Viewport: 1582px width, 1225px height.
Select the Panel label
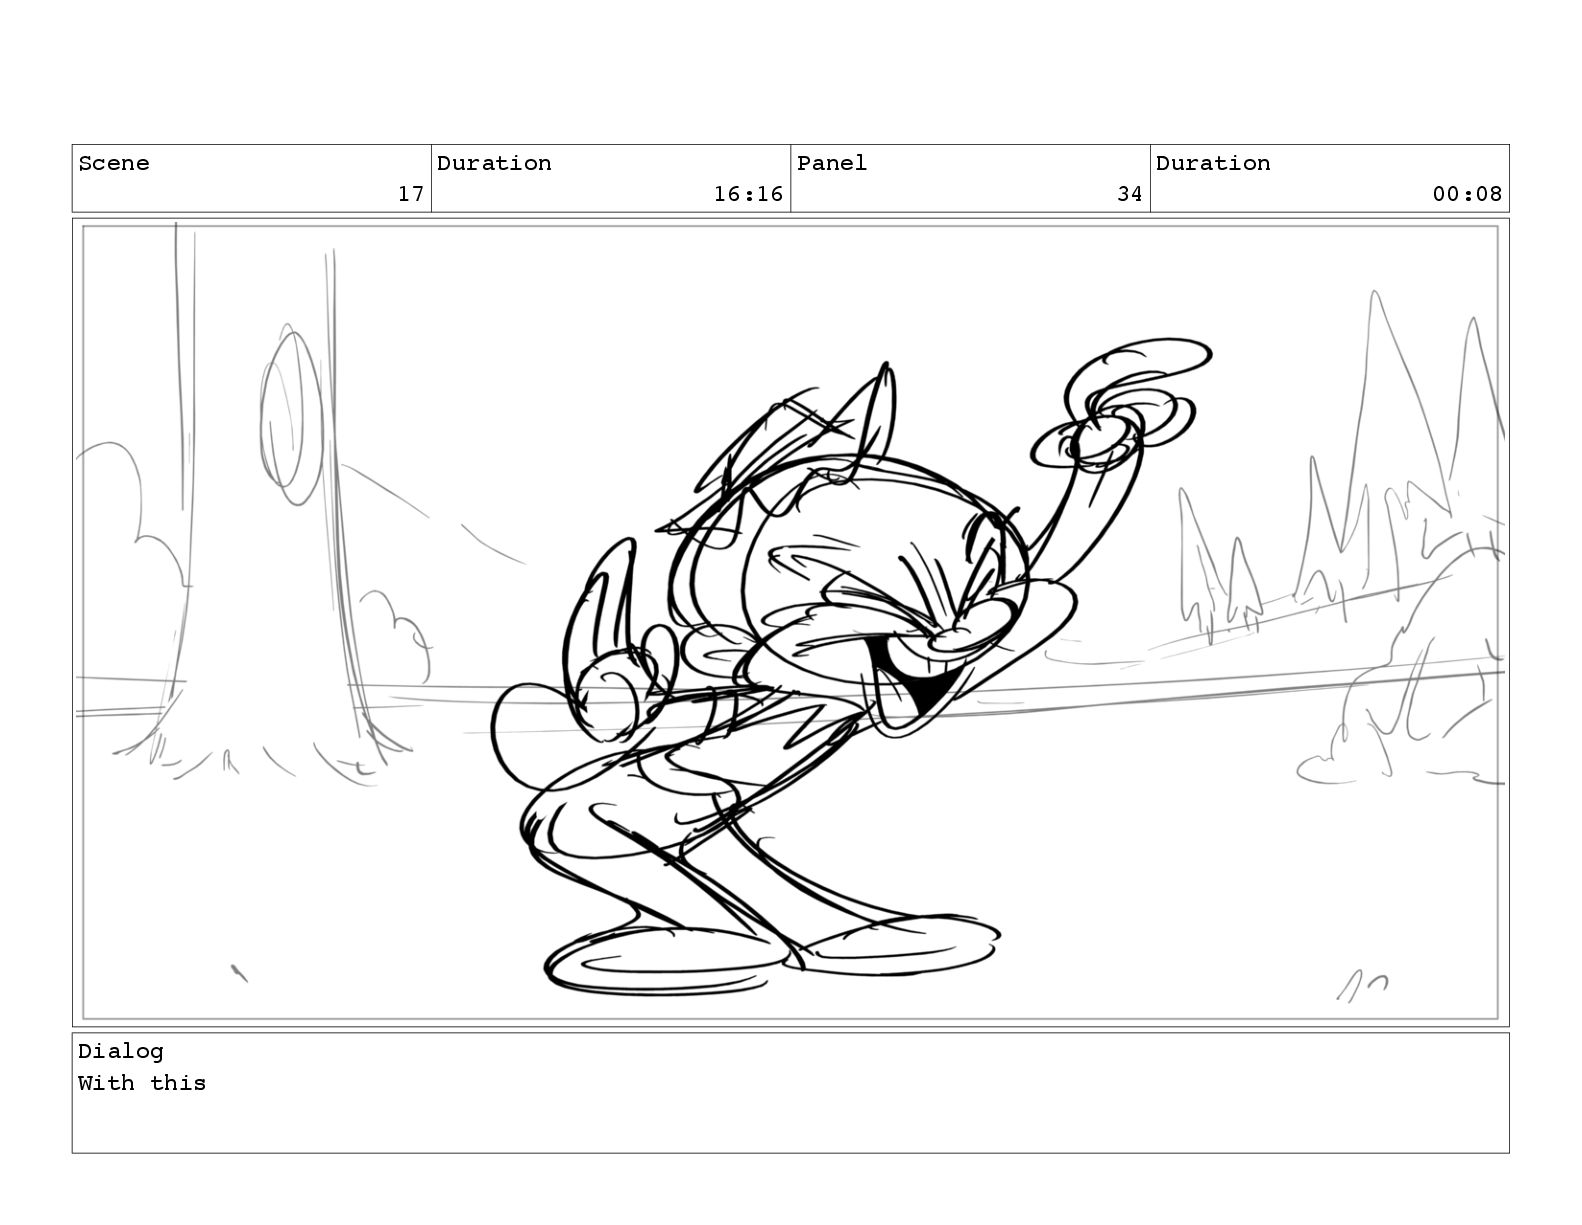(832, 163)
